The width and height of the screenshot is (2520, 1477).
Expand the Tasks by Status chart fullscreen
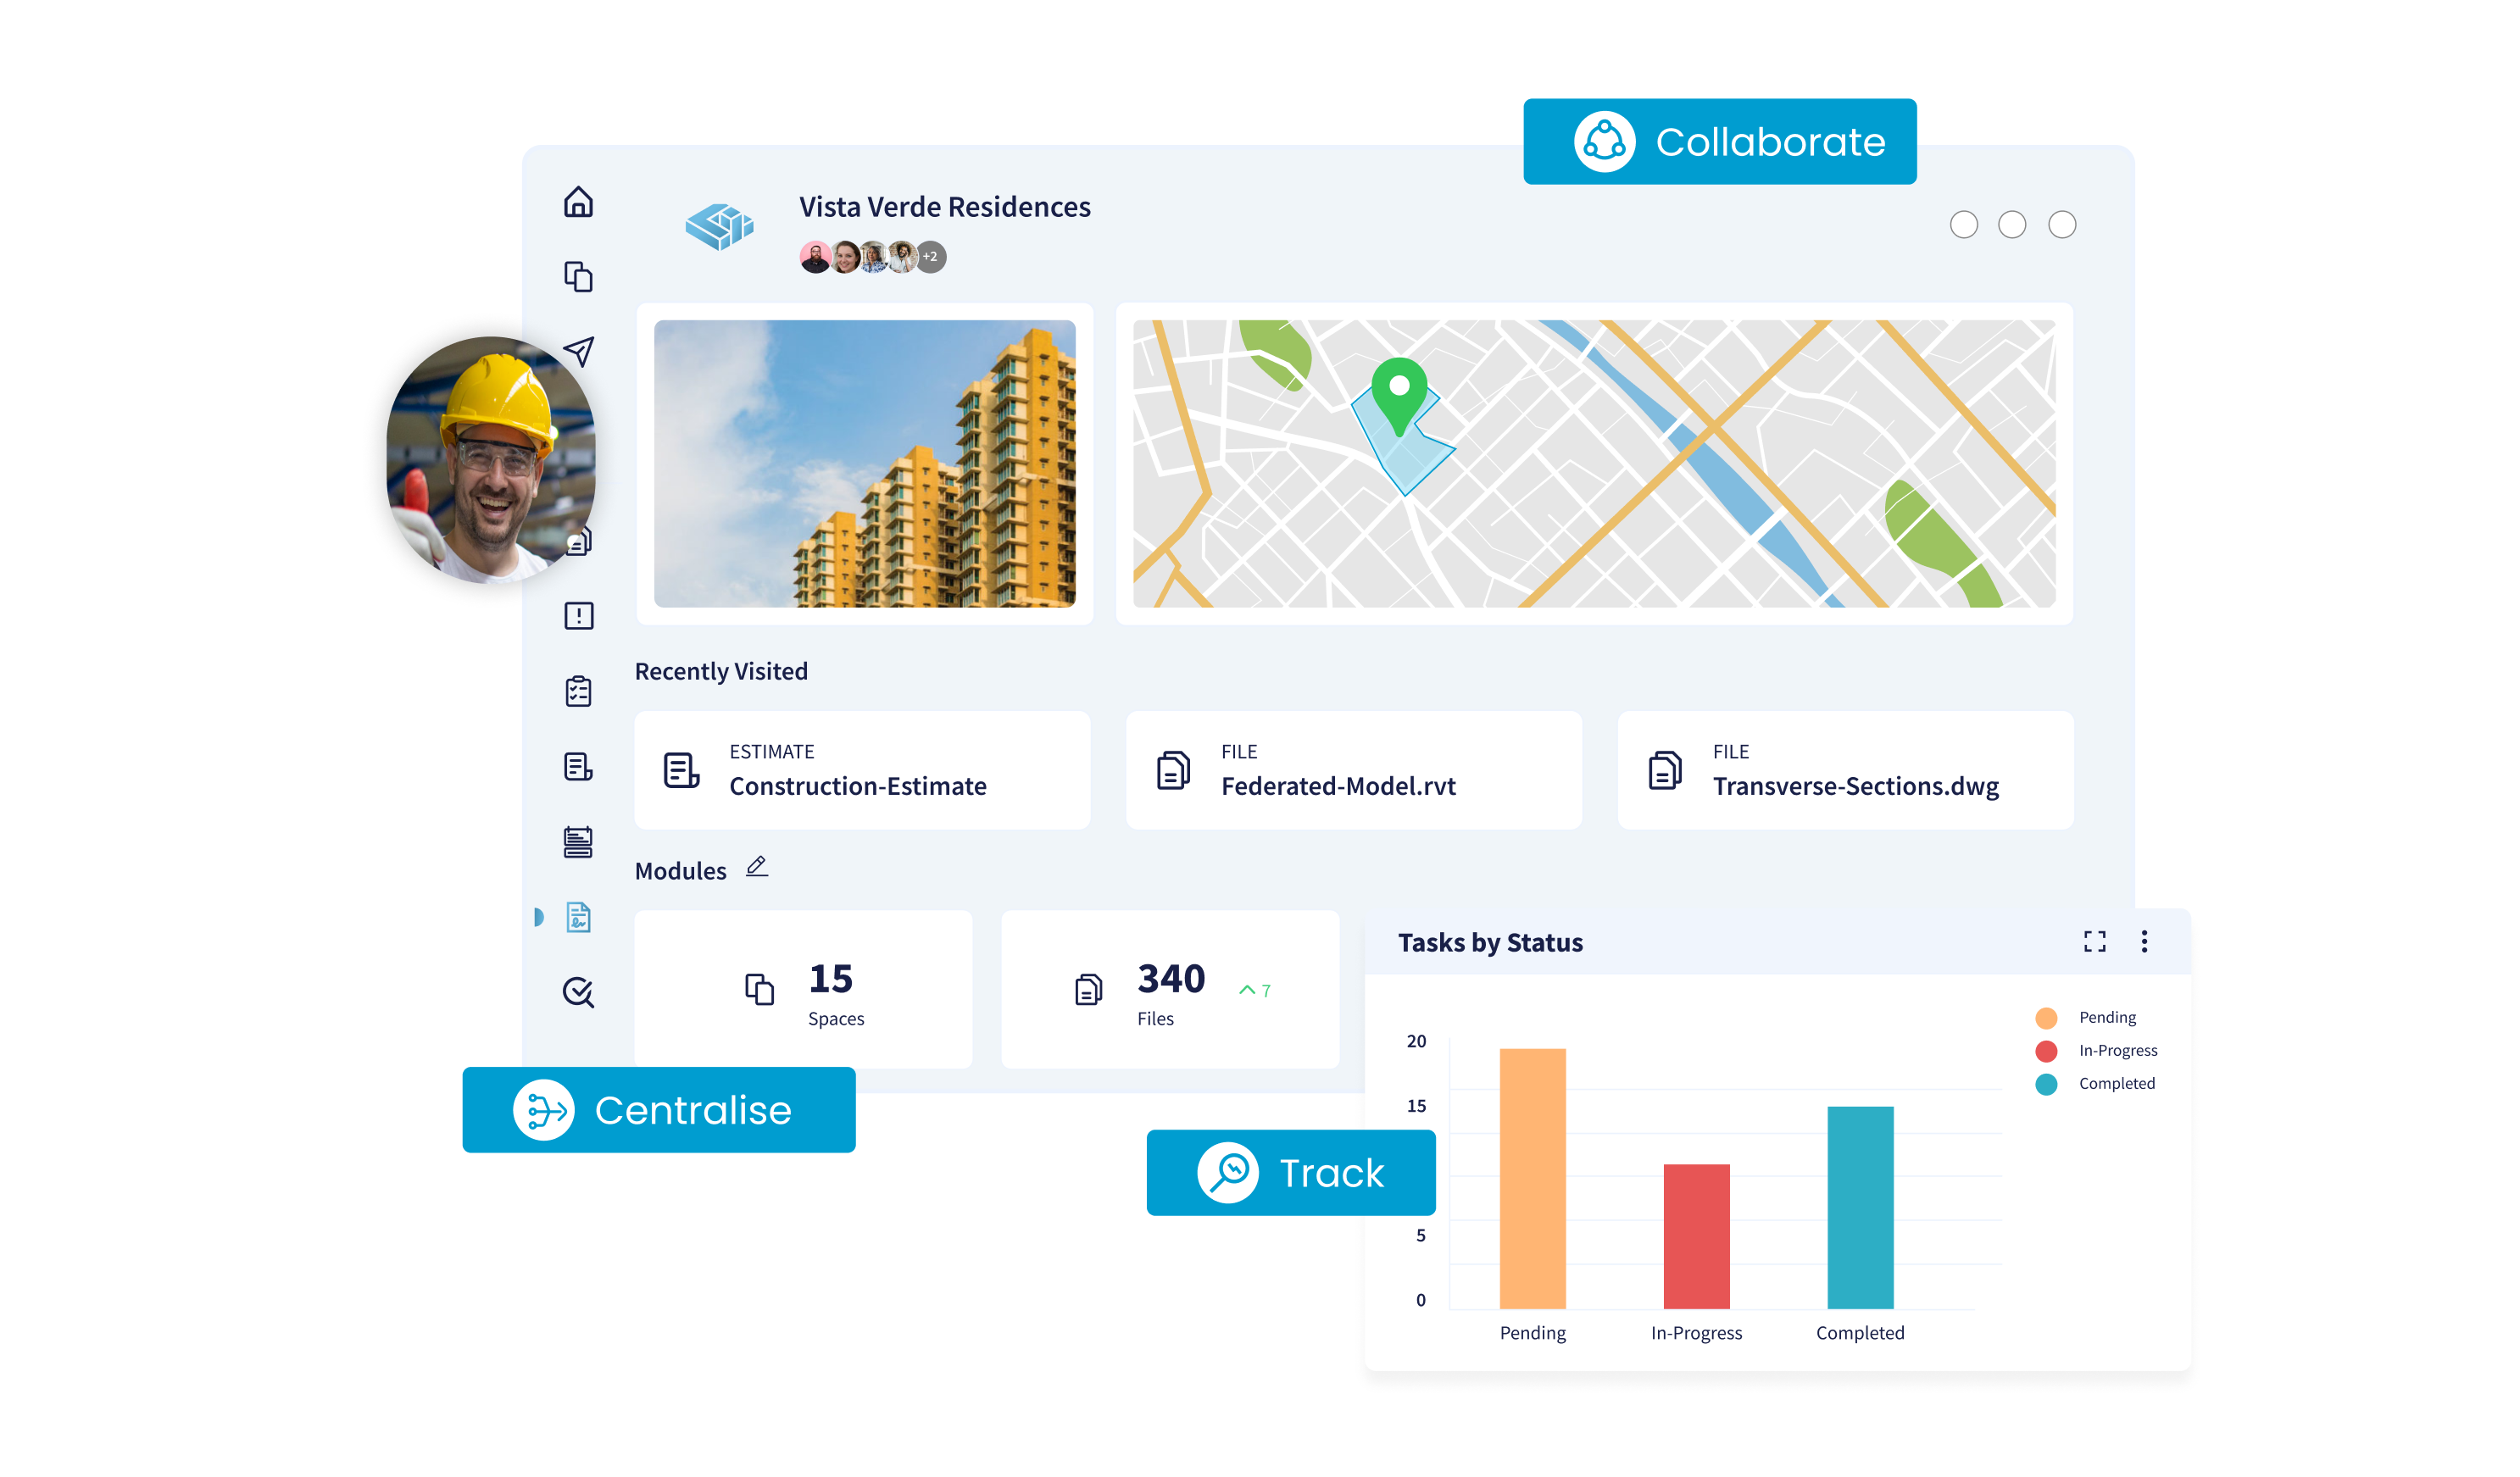(2094, 941)
